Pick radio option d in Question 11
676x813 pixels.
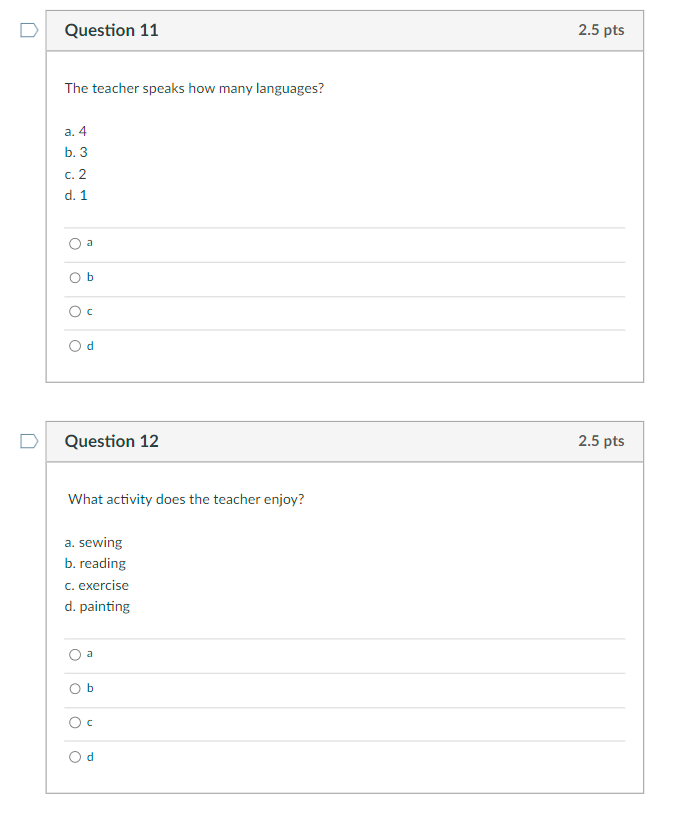pos(75,346)
